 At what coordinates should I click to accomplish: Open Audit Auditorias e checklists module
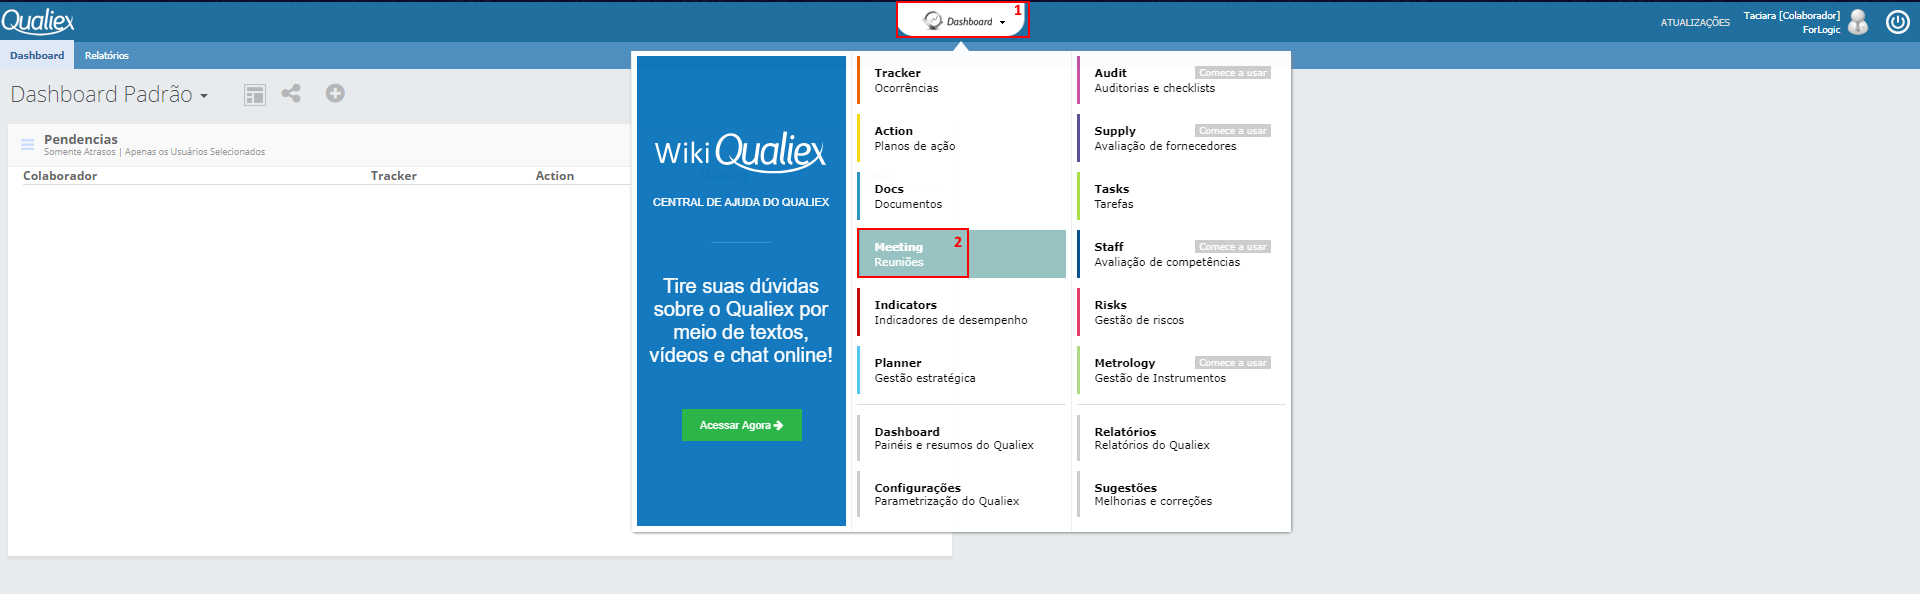tap(1181, 80)
